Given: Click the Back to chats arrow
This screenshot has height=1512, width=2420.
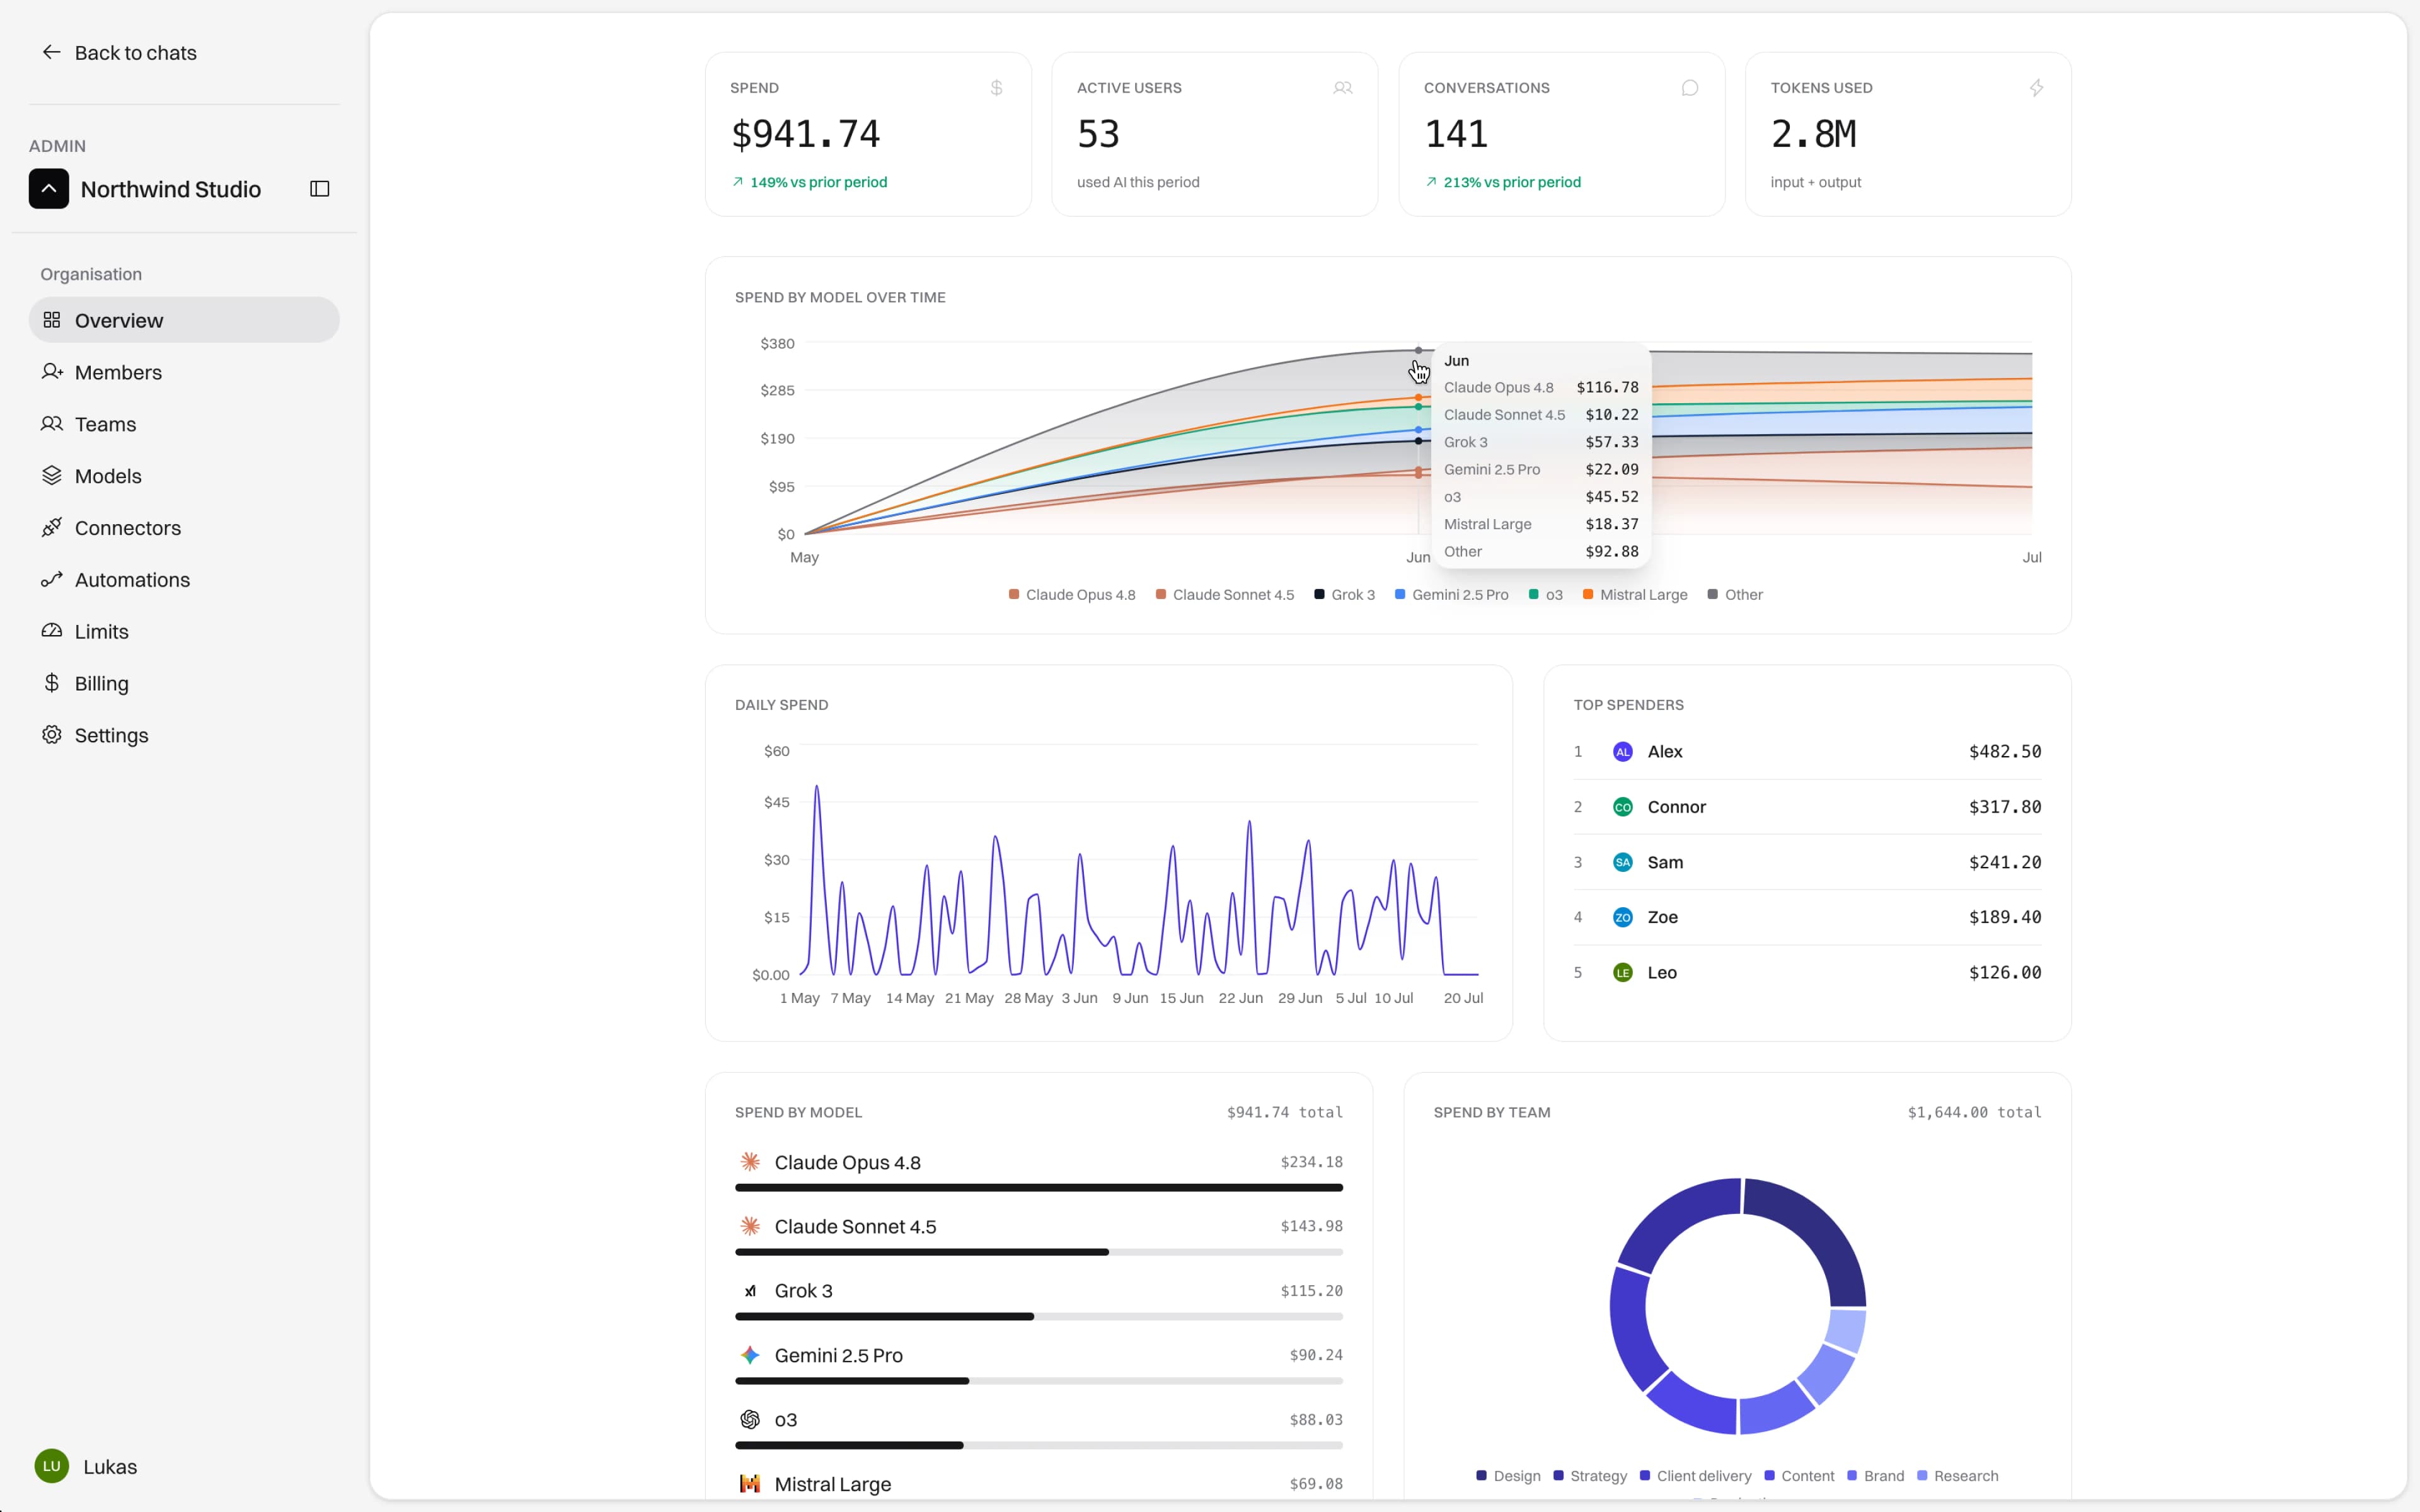Looking at the screenshot, I should (51, 52).
